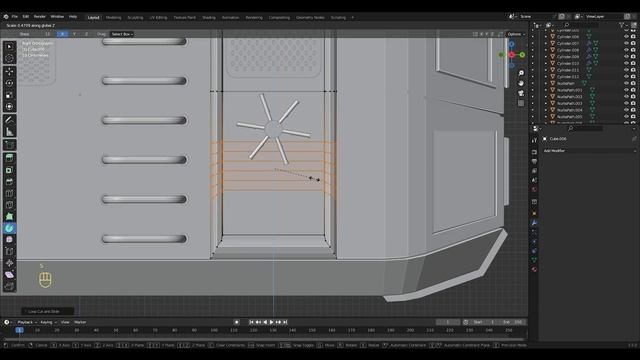The height and width of the screenshot is (360, 640).
Task: Select the Measure tool
Action: point(9,132)
